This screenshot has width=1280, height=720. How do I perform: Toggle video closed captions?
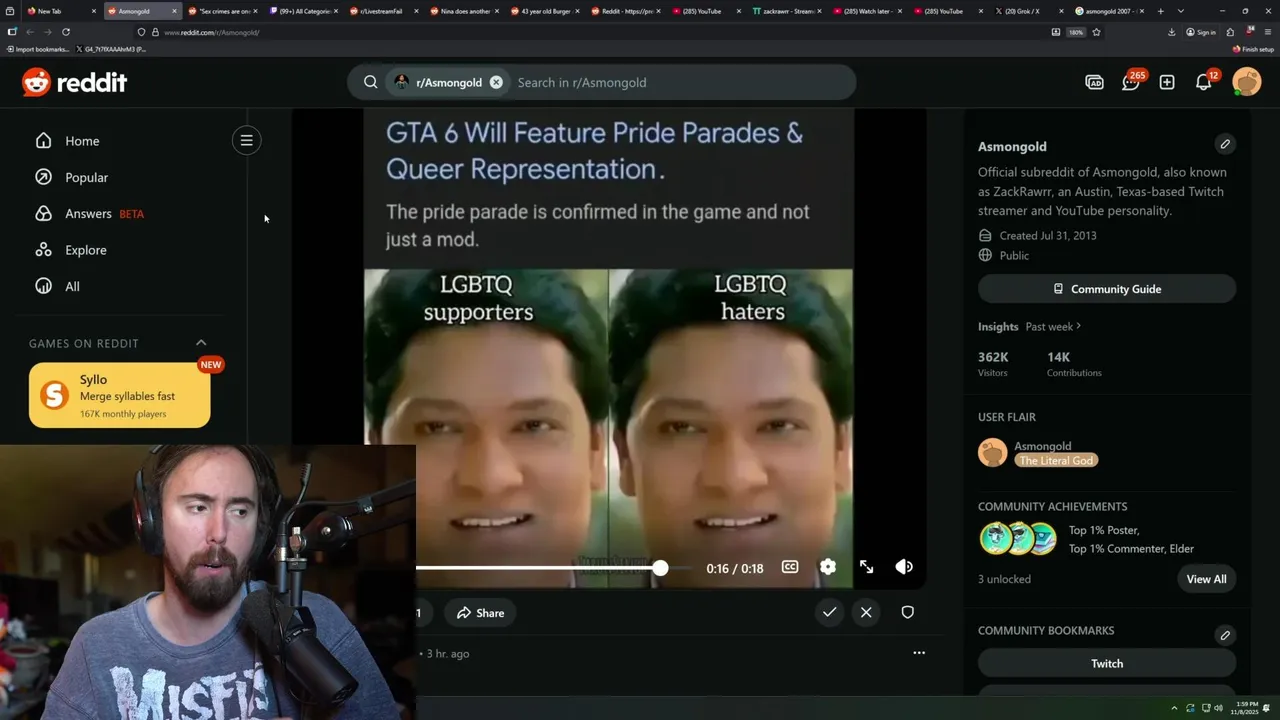pos(790,567)
